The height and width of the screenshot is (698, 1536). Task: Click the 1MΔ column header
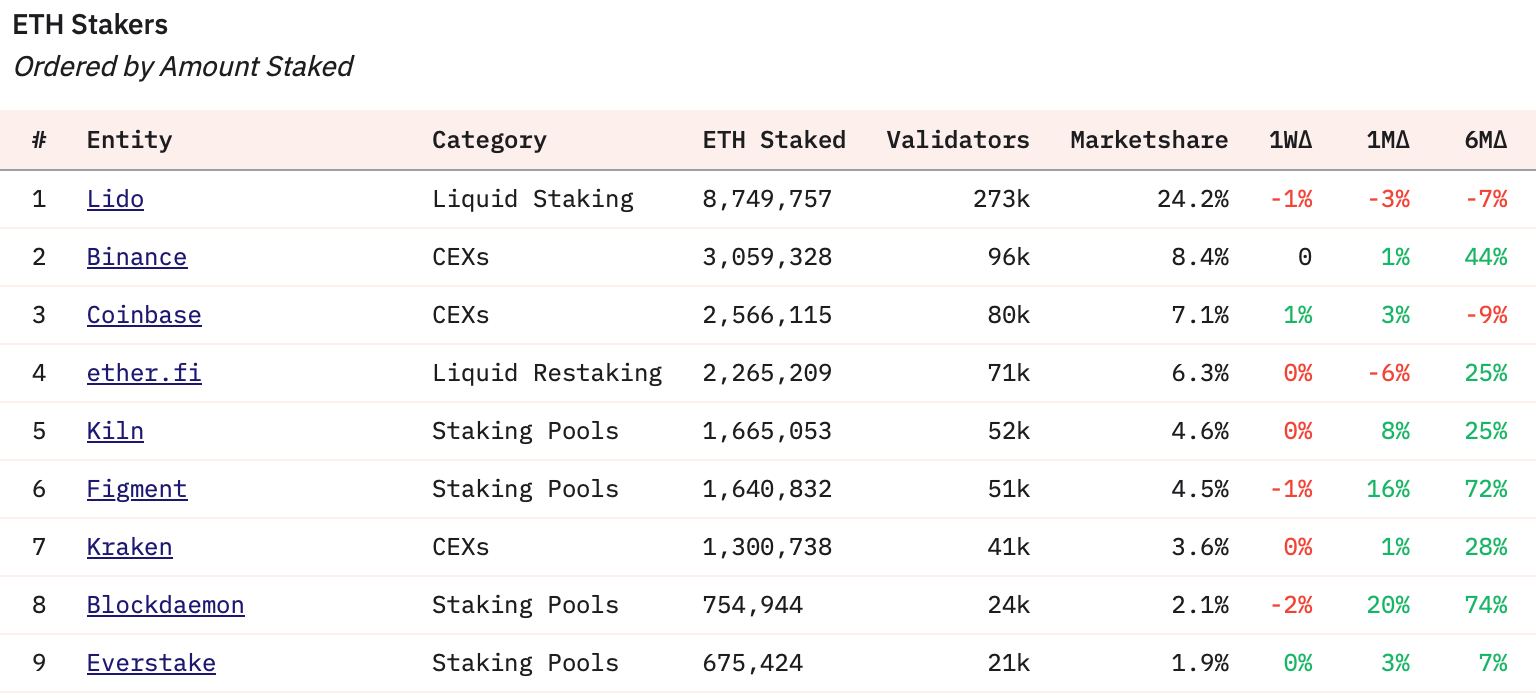(1388, 140)
